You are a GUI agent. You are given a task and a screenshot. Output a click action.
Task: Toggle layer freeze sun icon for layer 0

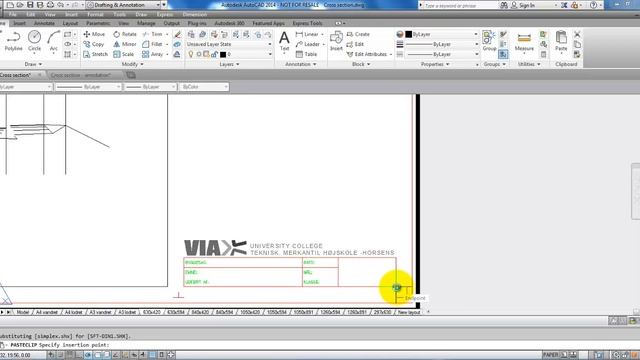tap(199, 54)
